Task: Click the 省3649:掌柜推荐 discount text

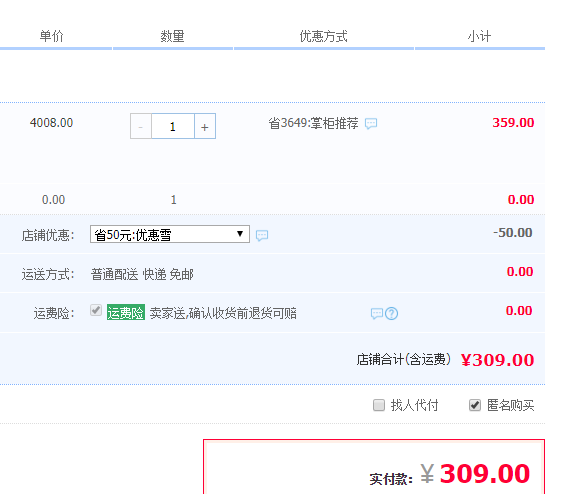Action: [x=313, y=123]
